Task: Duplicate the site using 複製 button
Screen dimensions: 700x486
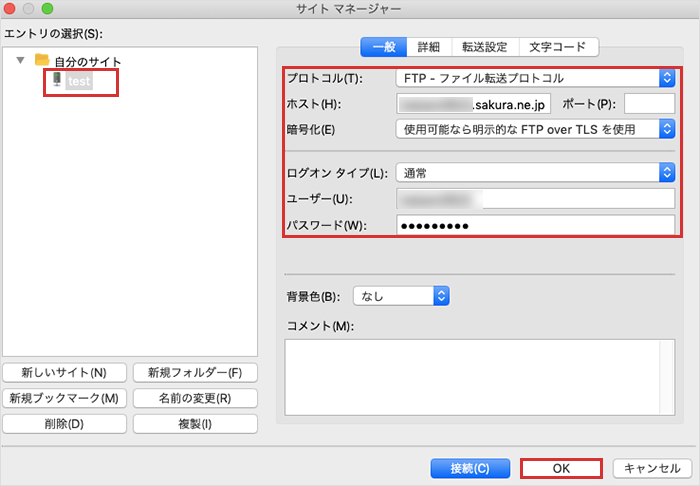Action: 194,424
